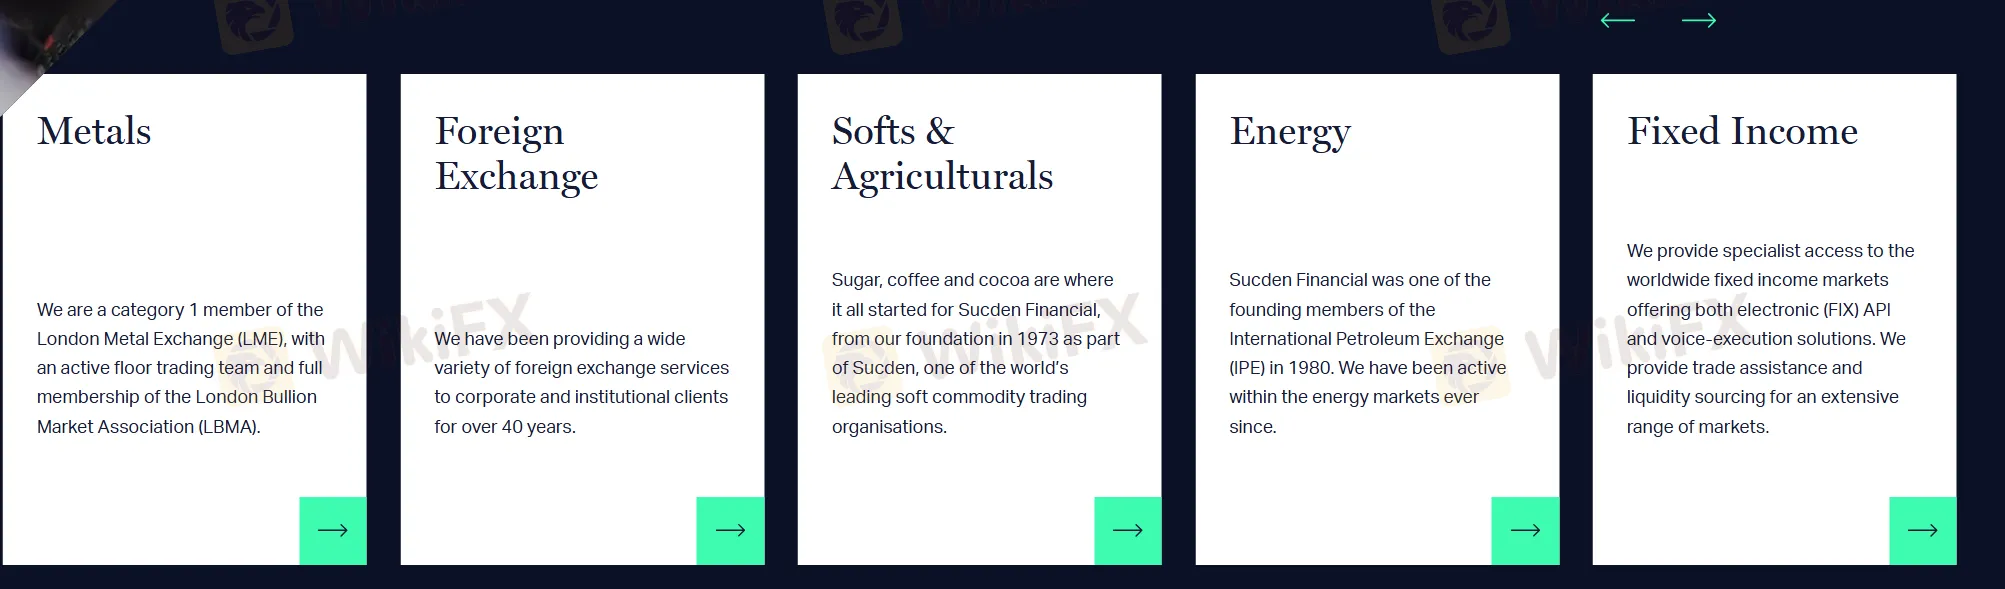Select the Energy card title

[x=1290, y=133]
